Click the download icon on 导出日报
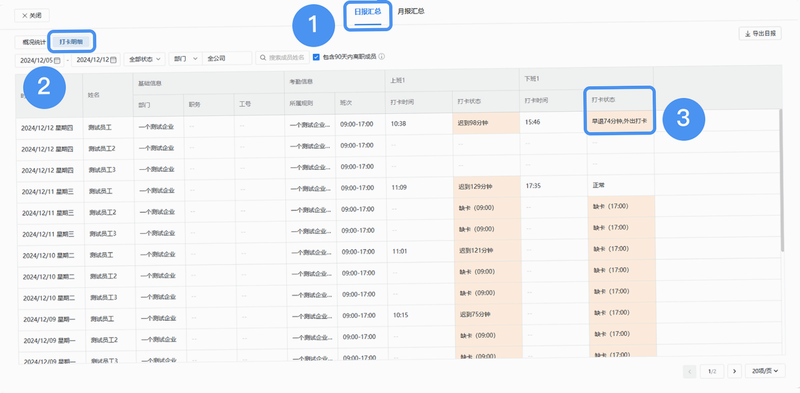 [x=748, y=34]
